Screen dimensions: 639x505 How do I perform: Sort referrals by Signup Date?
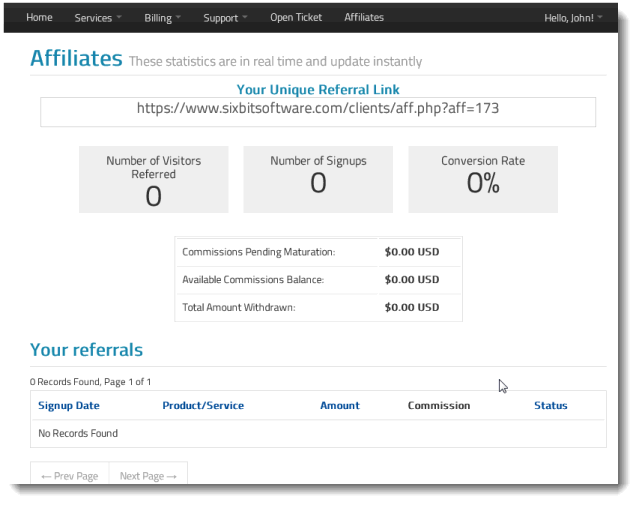click(69, 406)
